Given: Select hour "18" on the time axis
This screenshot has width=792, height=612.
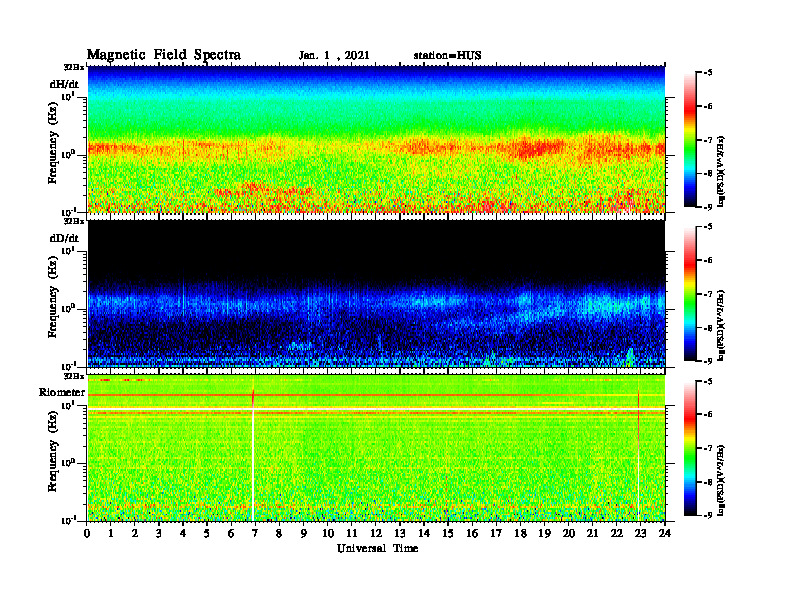Looking at the screenshot, I should 520,533.
